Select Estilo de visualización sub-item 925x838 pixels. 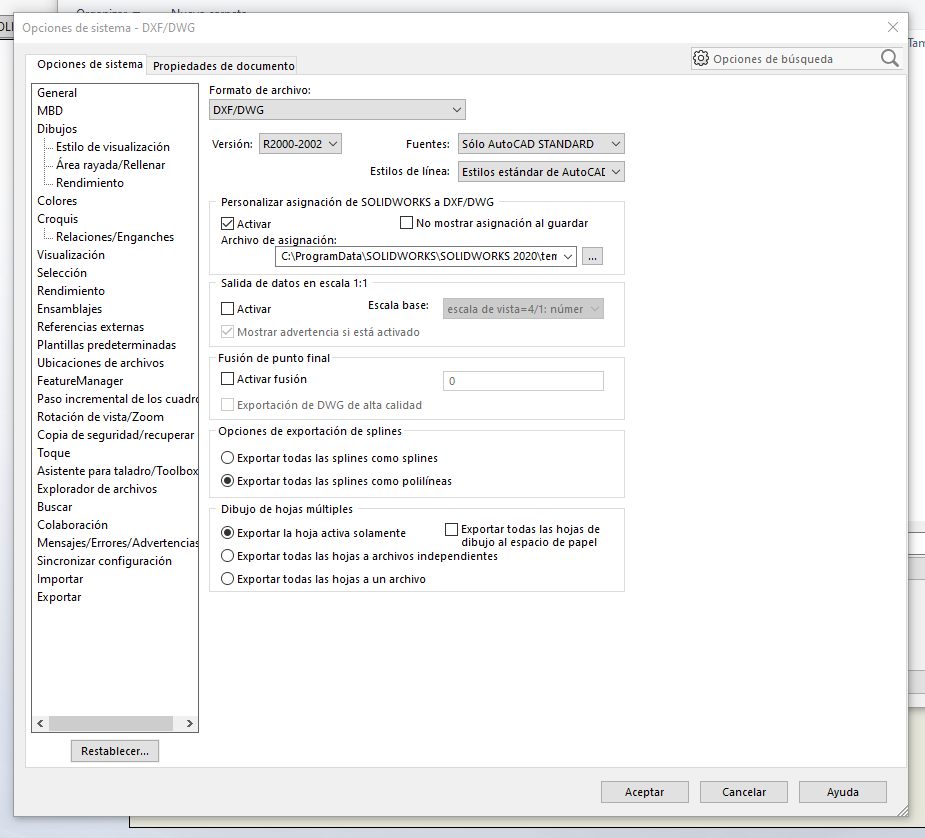click(x=113, y=147)
